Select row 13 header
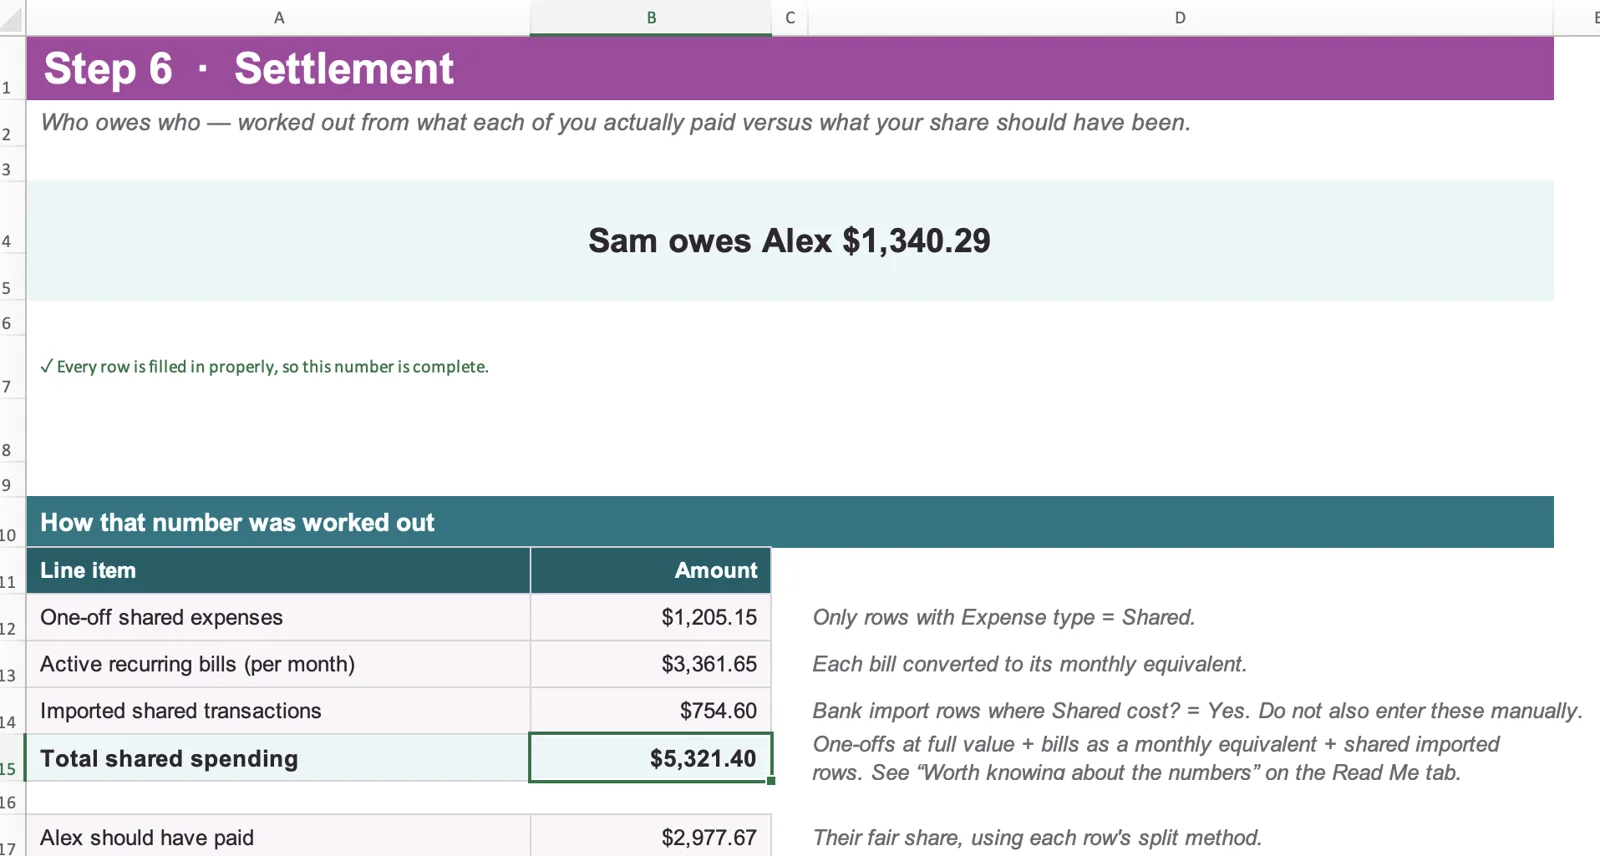Screen dimensions: 1600x856 click(12, 665)
